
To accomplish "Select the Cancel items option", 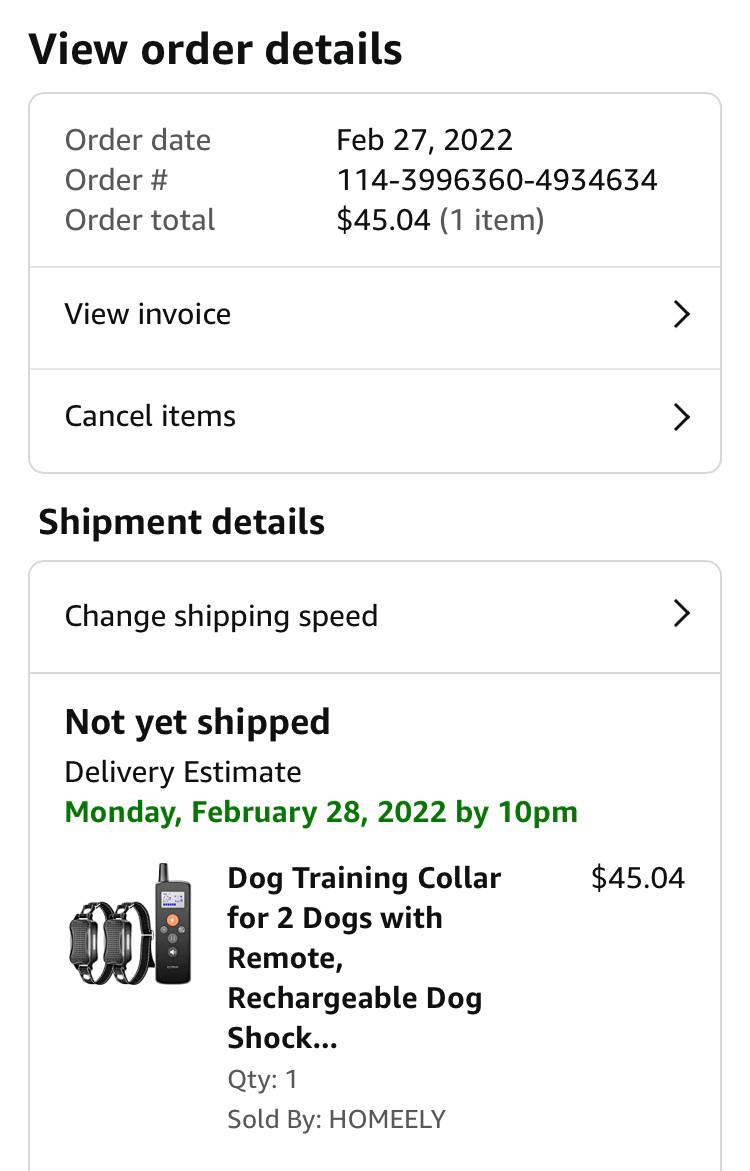I will [150, 416].
